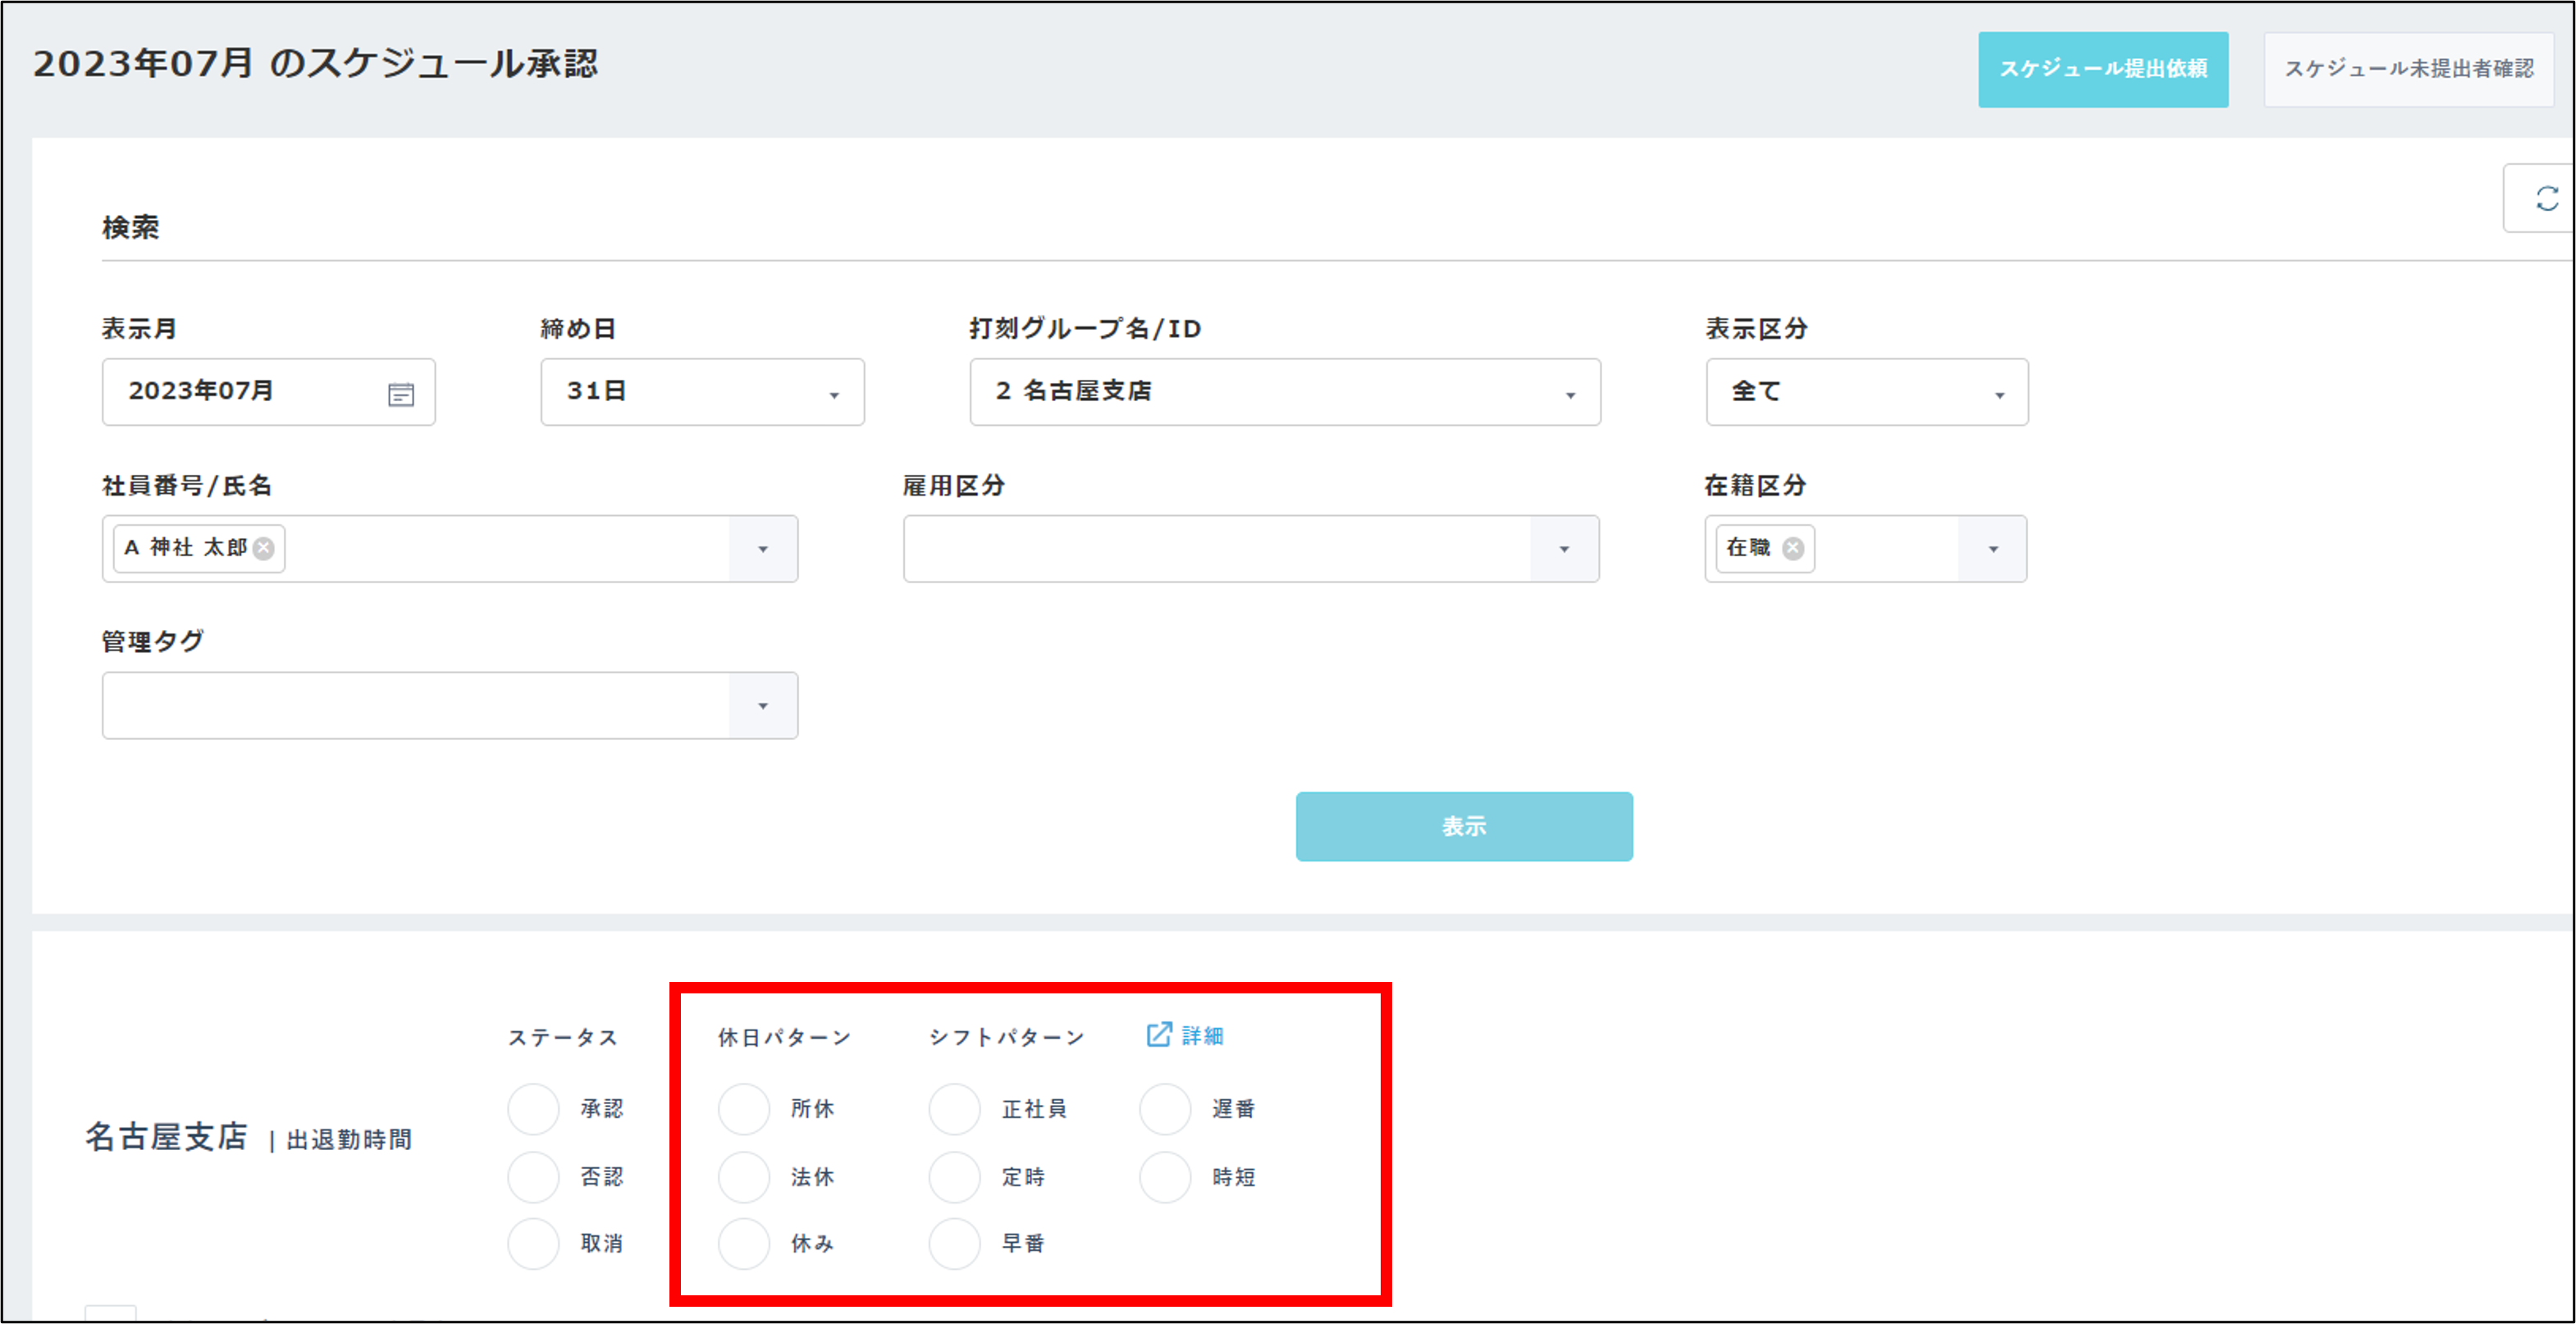This screenshot has width=2576, height=1324.
Task: Remove the 神社 太郎 employee filter chip
Action: [x=263, y=548]
